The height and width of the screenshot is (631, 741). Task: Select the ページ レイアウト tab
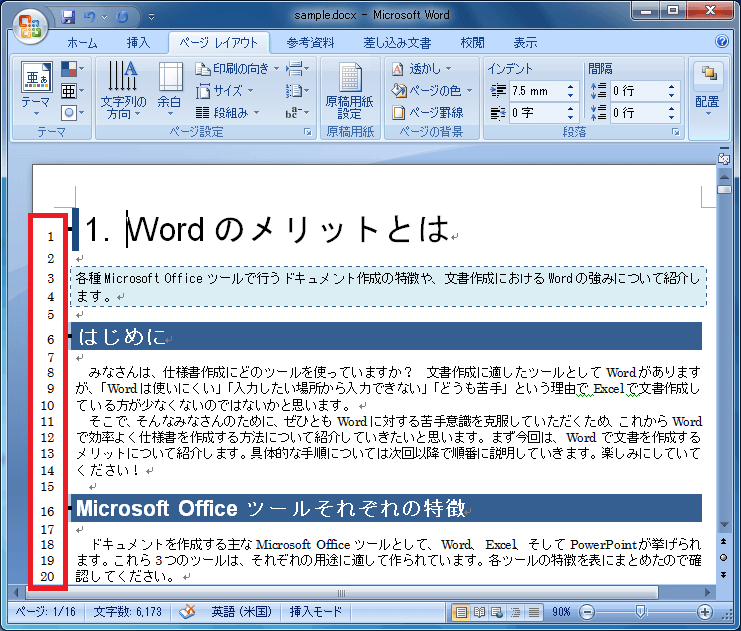pos(219,43)
